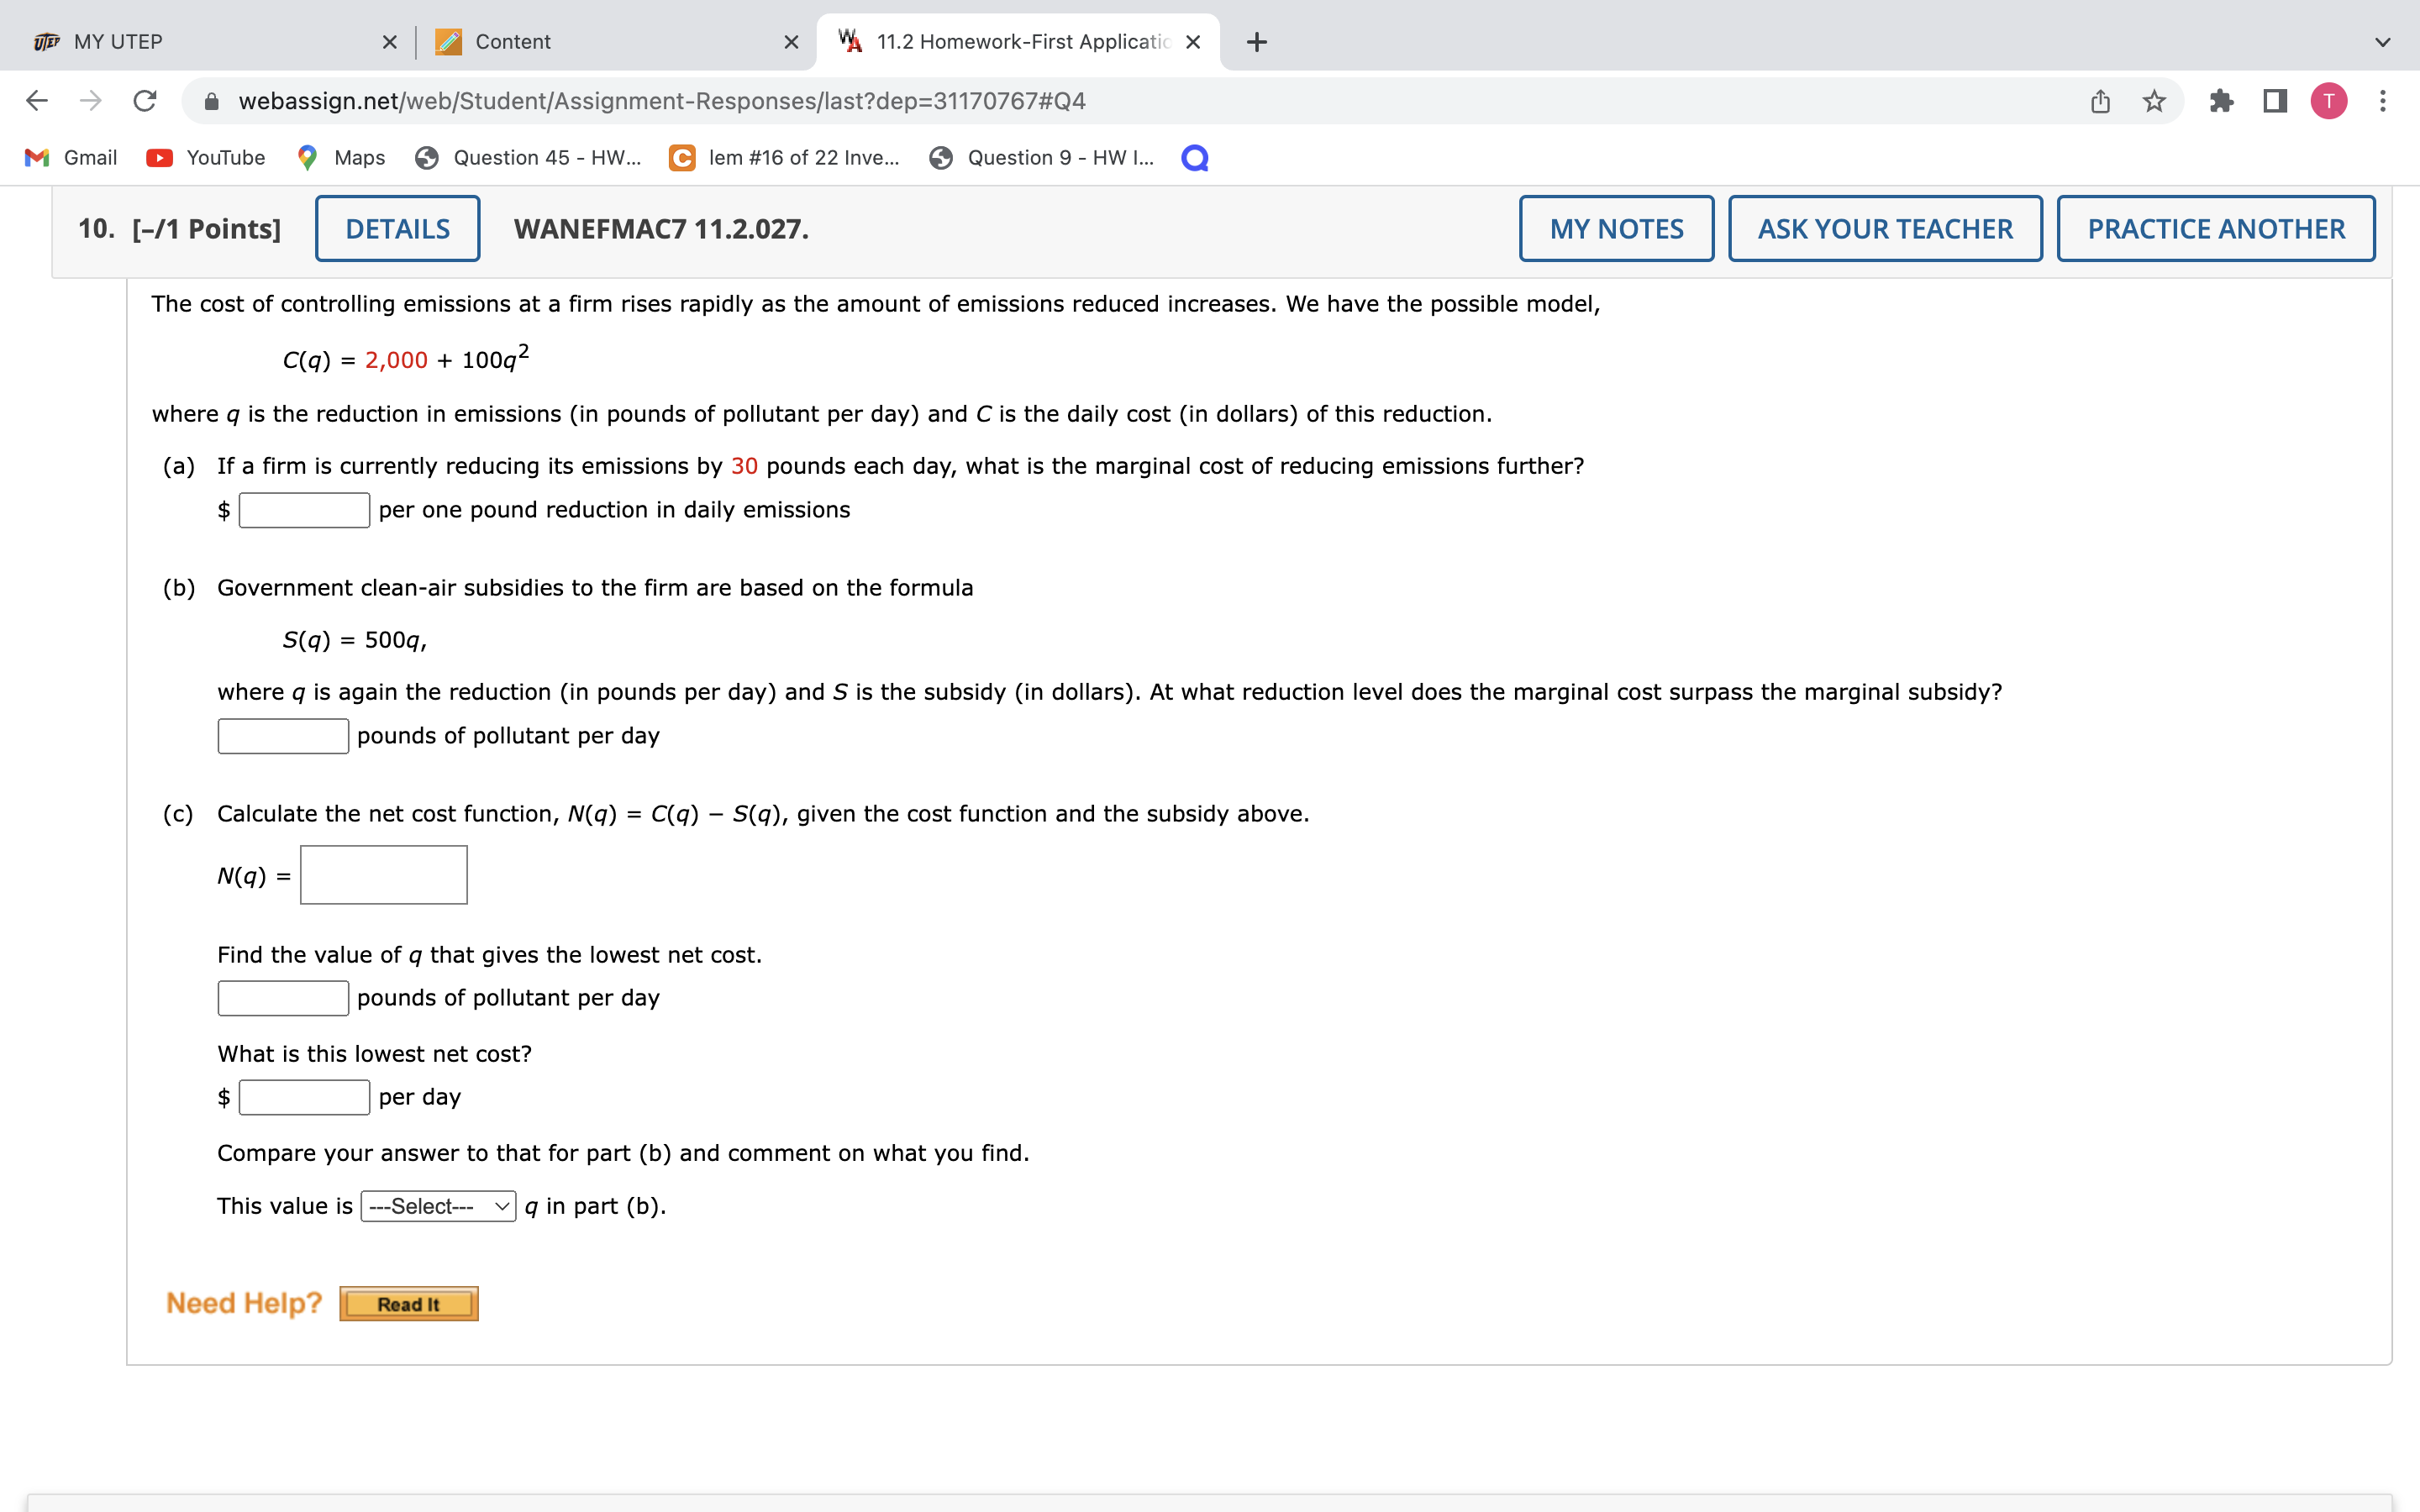This screenshot has width=2420, height=1512.
Task: Open a new browser tab
Action: point(1257,42)
